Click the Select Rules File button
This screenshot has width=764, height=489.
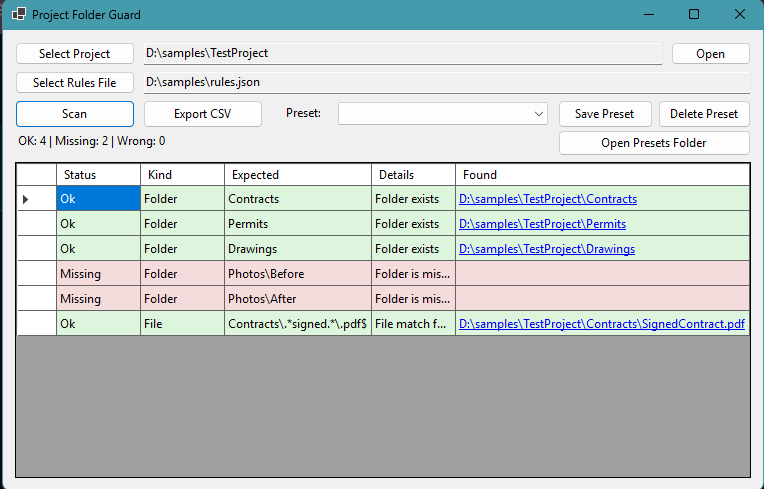pos(75,83)
